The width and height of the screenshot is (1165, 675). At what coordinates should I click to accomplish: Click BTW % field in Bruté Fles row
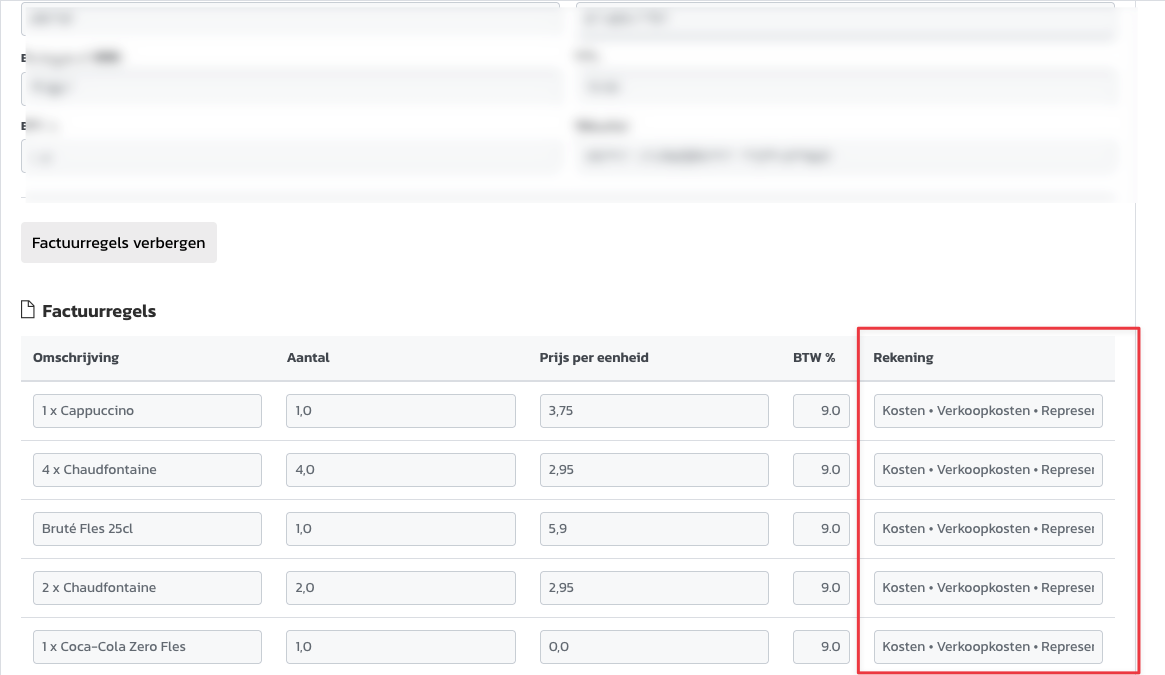[822, 529]
